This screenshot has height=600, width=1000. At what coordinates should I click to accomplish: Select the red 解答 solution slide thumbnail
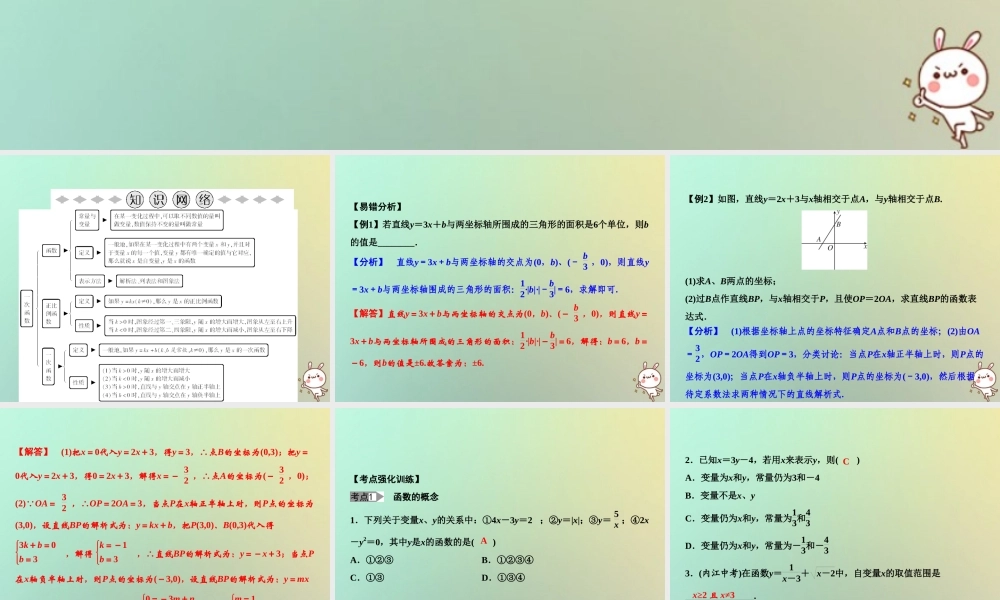point(165,504)
